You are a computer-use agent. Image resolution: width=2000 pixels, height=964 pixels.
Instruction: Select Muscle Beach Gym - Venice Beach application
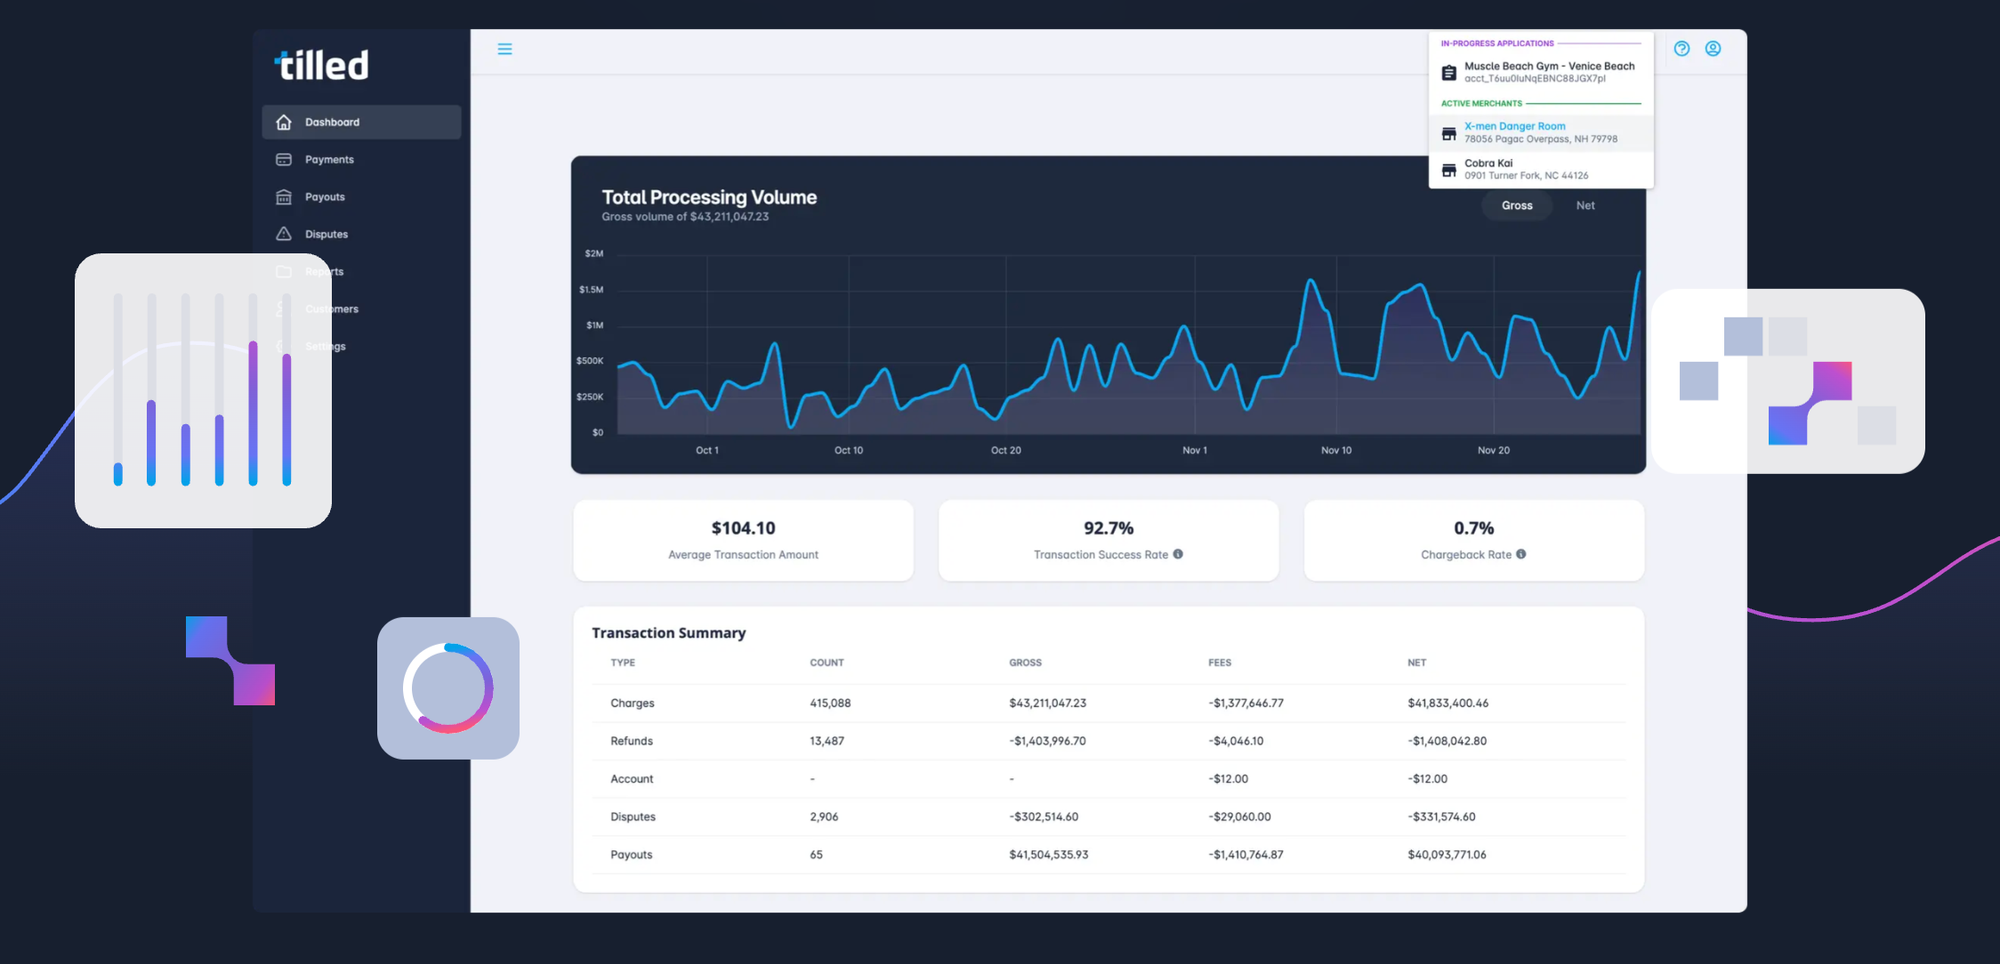pyautogui.click(x=1541, y=72)
